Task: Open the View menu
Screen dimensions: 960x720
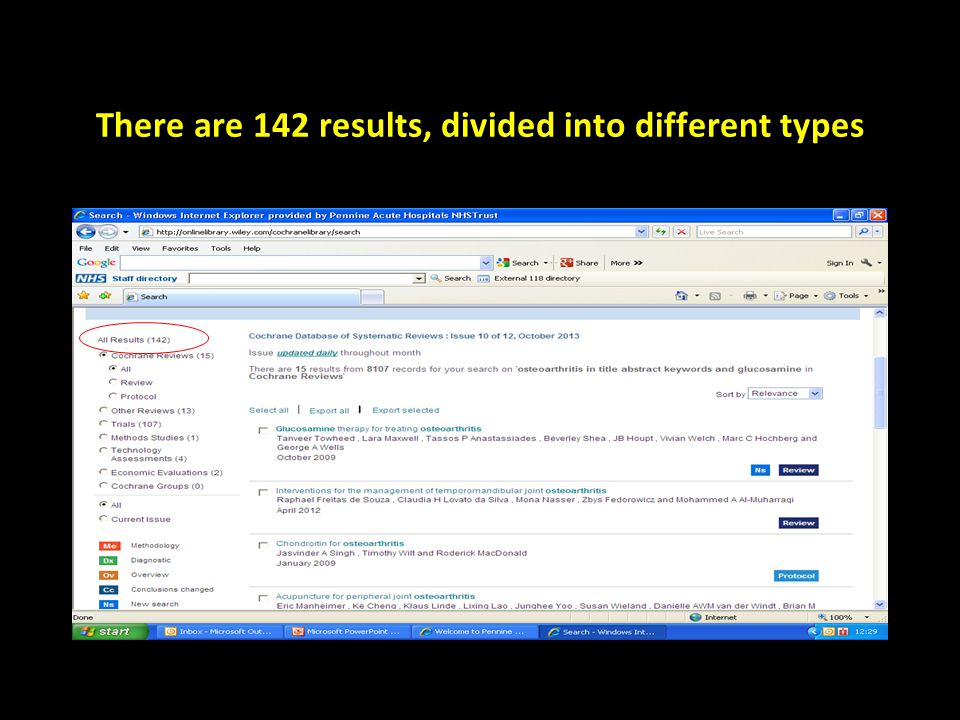Action: click(140, 249)
